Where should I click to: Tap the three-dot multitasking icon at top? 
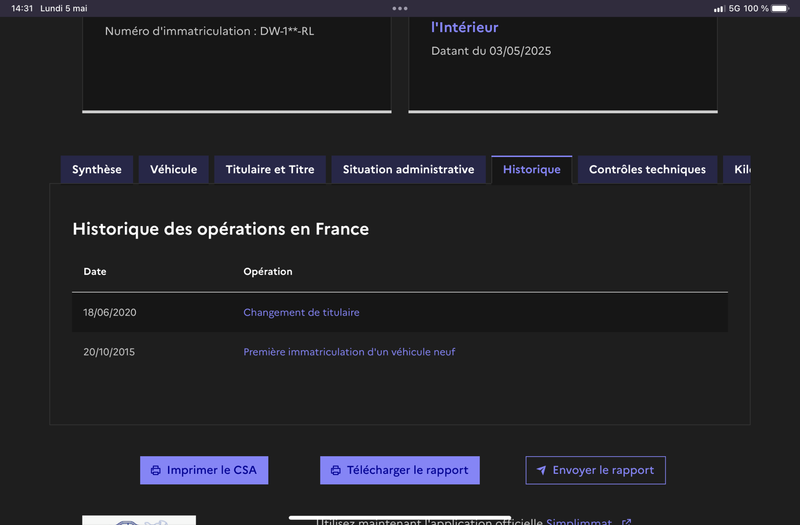pyautogui.click(x=400, y=8)
